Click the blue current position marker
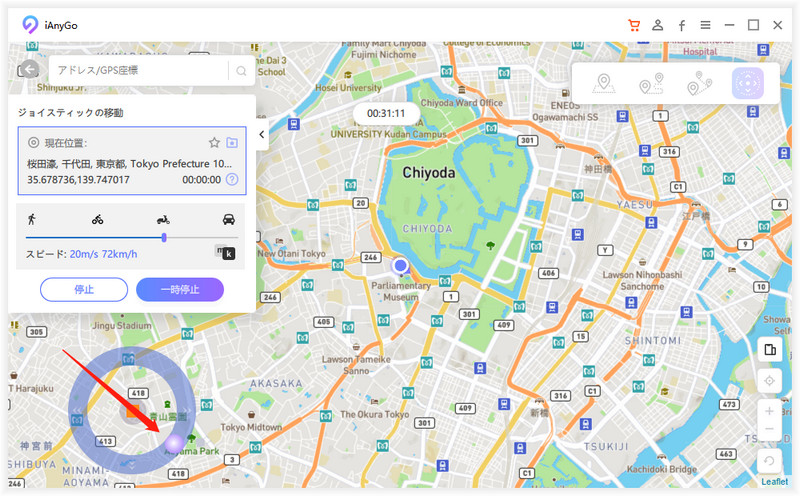The image size is (800, 496). pos(401,265)
